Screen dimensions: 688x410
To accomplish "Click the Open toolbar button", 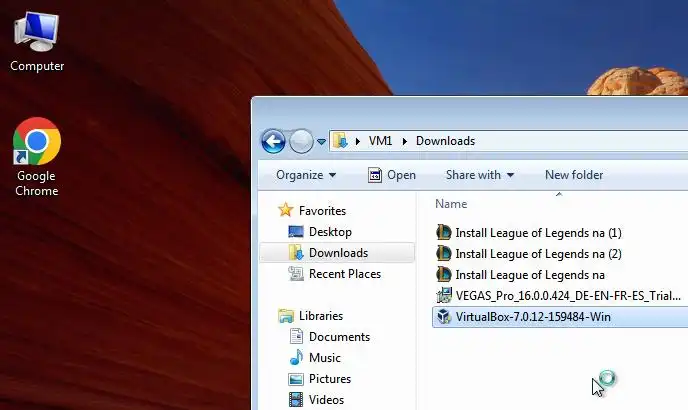I will point(392,175).
